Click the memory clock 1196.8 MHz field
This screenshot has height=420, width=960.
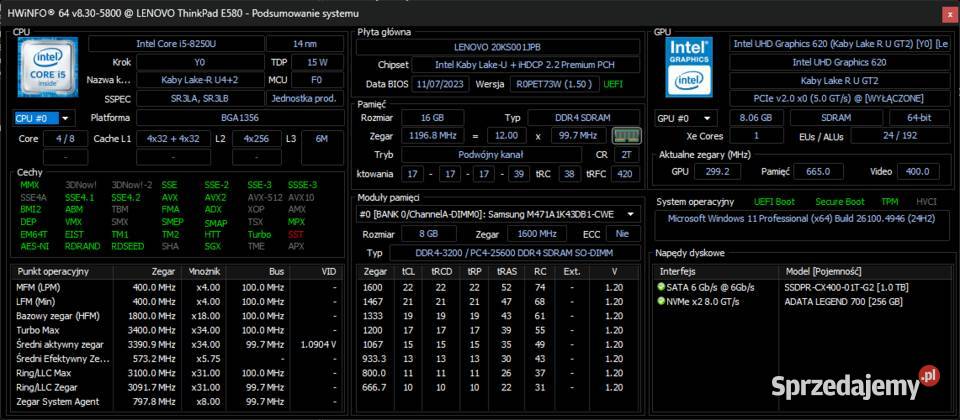[x=432, y=135]
